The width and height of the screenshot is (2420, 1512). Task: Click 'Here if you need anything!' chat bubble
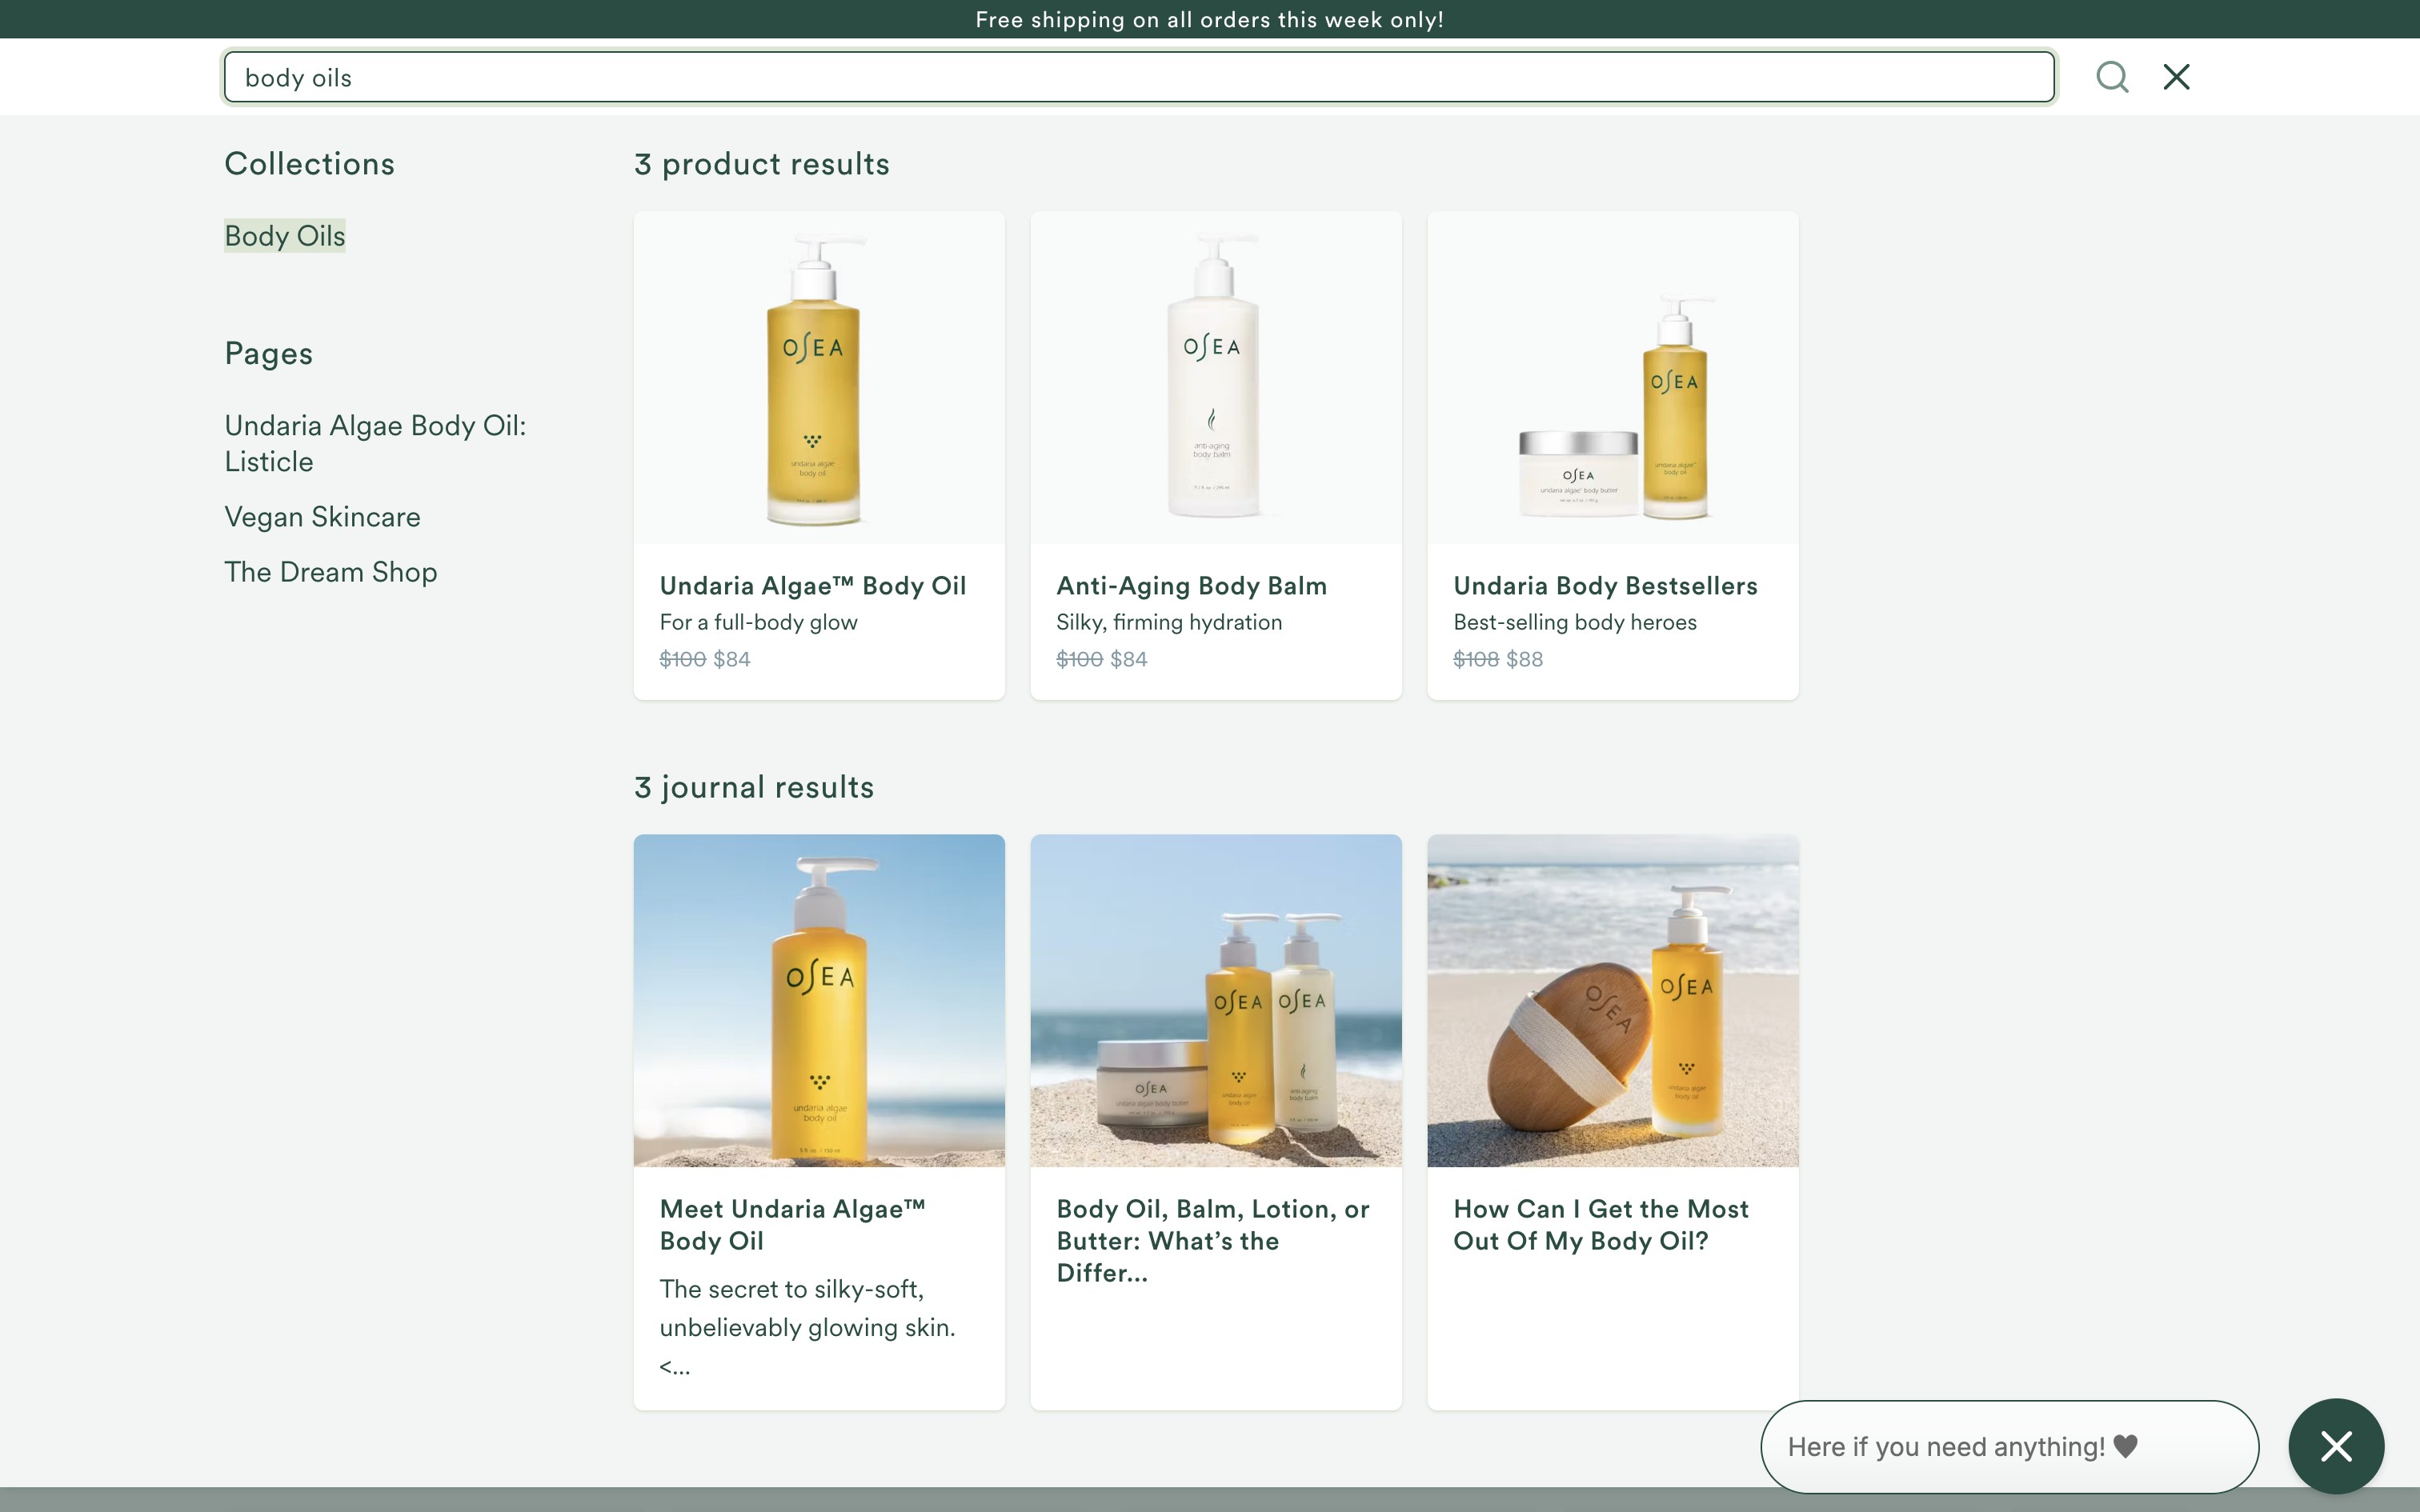[2009, 1447]
